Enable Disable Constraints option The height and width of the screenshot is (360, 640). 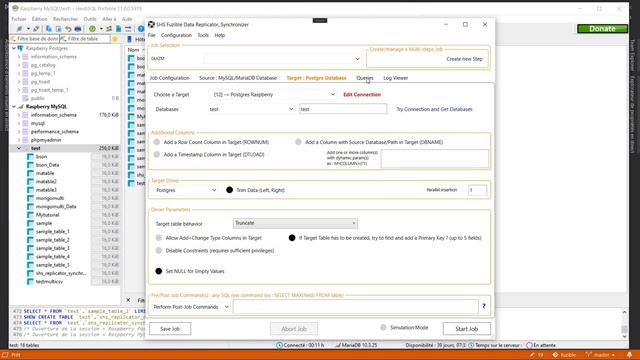(159, 251)
